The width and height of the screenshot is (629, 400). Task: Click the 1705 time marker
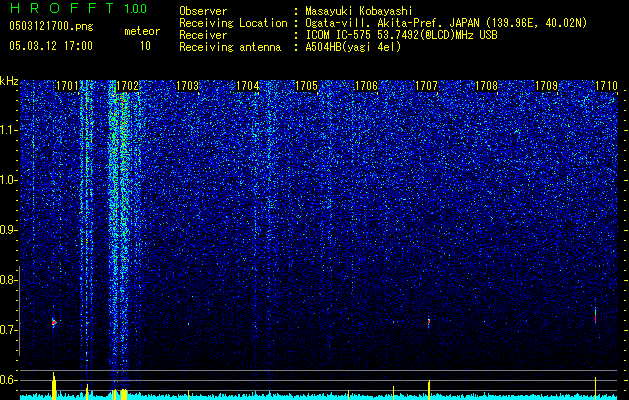(x=306, y=86)
